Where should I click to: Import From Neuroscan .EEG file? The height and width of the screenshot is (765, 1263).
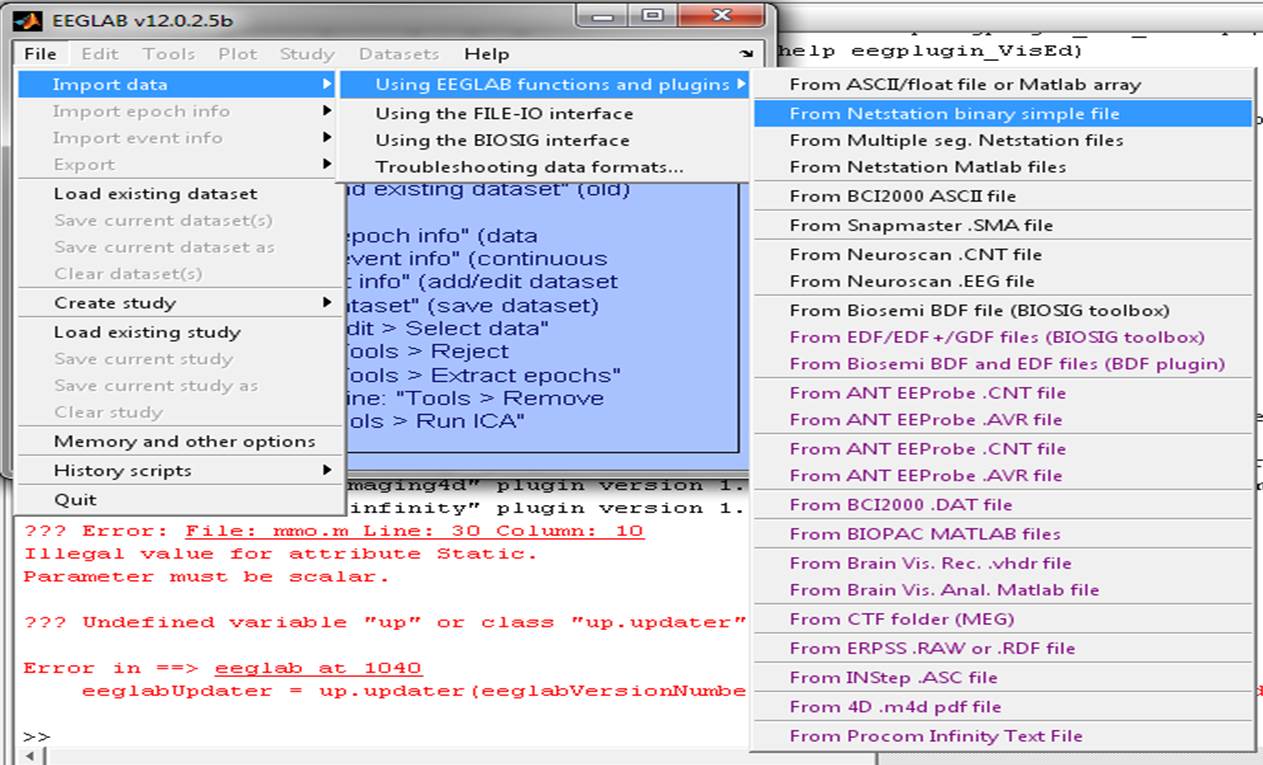point(1003,281)
